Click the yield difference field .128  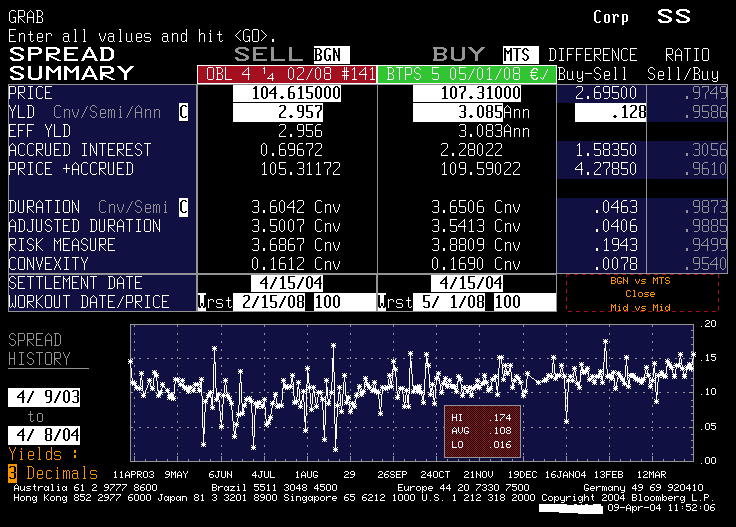point(609,112)
